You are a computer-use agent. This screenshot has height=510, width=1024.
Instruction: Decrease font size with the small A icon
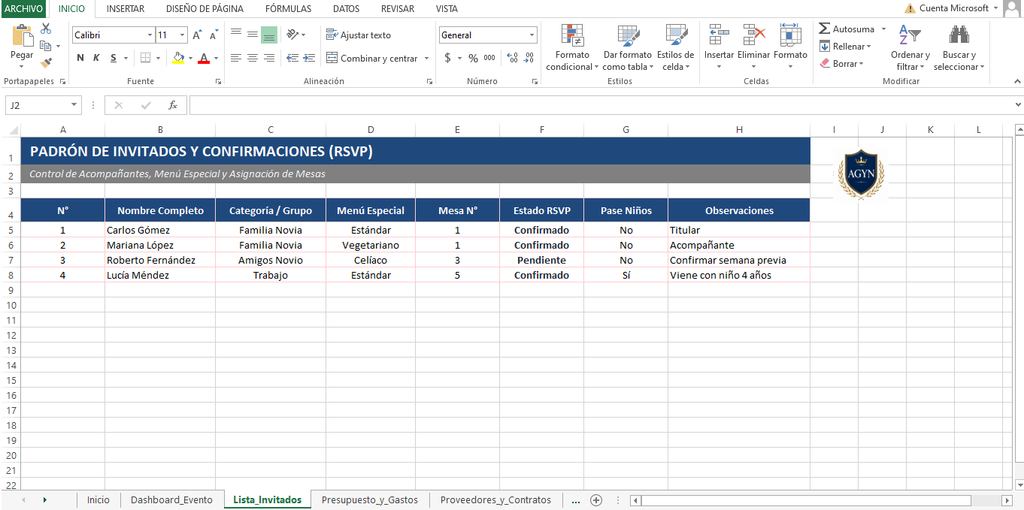[x=213, y=35]
